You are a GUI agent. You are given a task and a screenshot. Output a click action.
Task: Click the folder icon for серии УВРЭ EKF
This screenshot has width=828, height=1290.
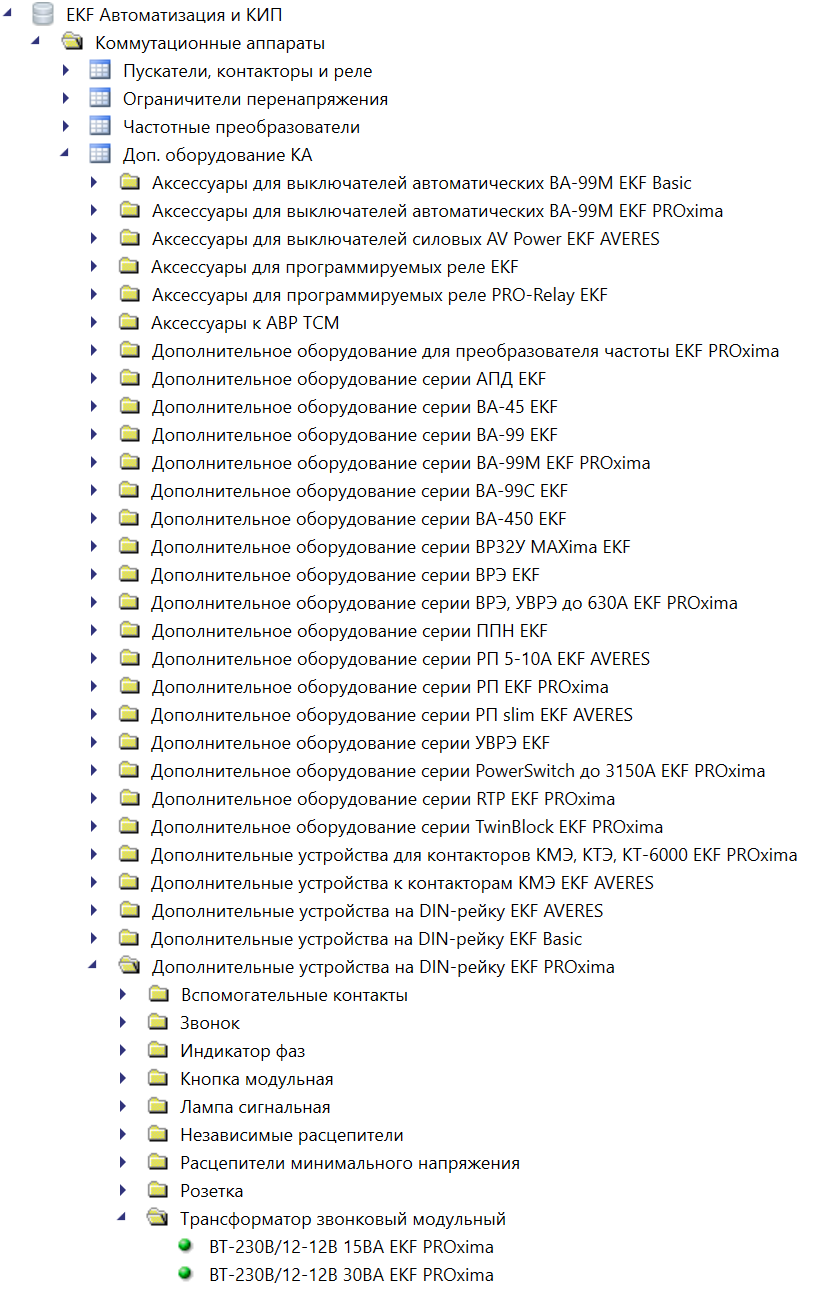(x=128, y=743)
